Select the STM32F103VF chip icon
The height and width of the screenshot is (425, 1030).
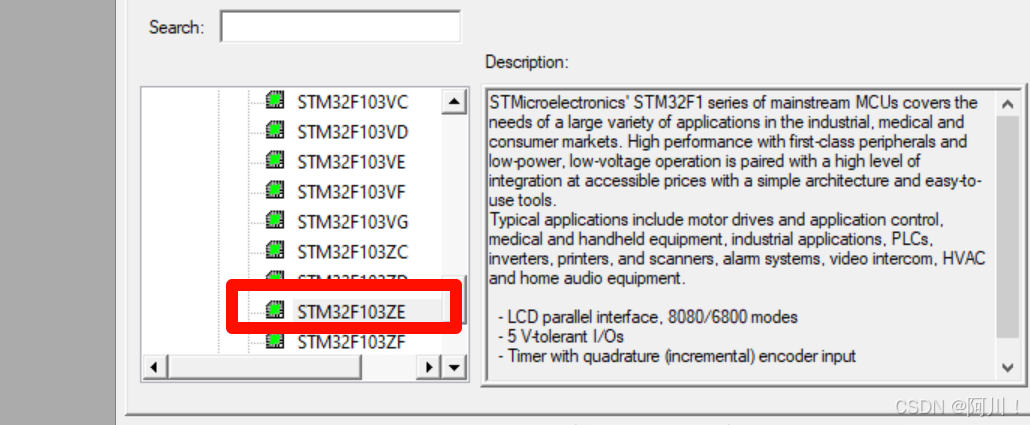point(276,190)
